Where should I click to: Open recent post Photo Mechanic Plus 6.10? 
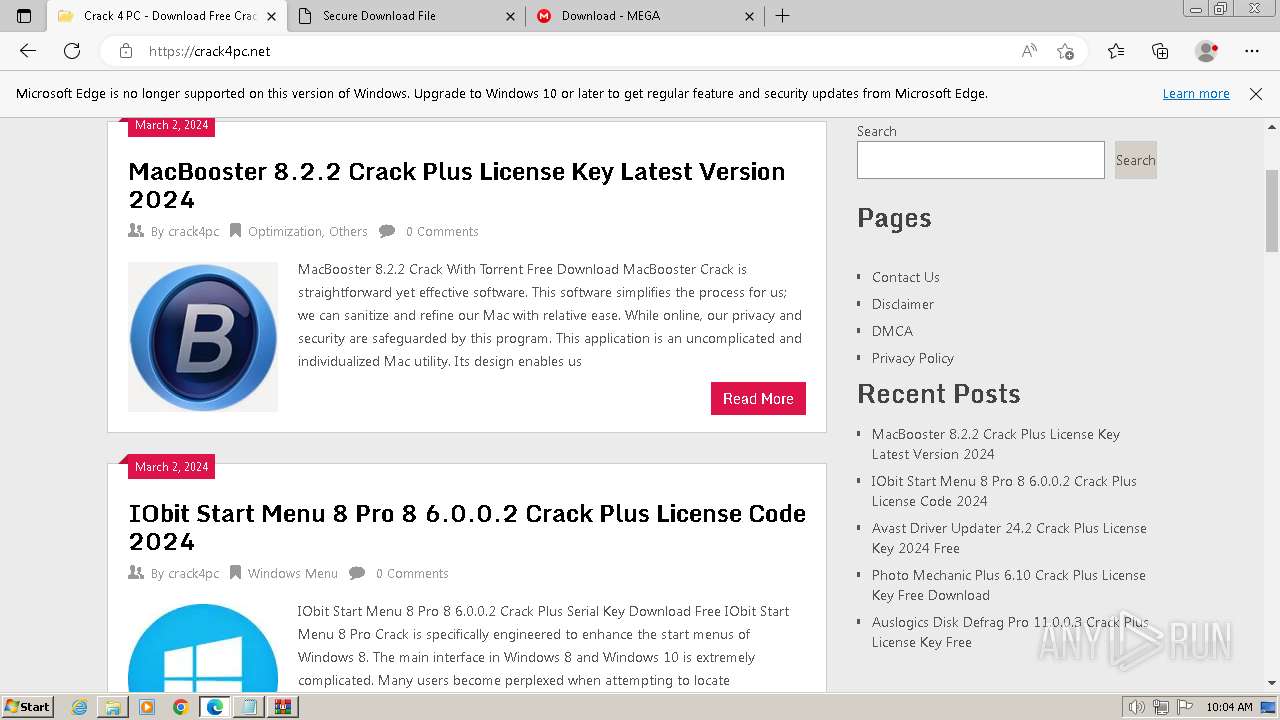click(x=1009, y=585)
